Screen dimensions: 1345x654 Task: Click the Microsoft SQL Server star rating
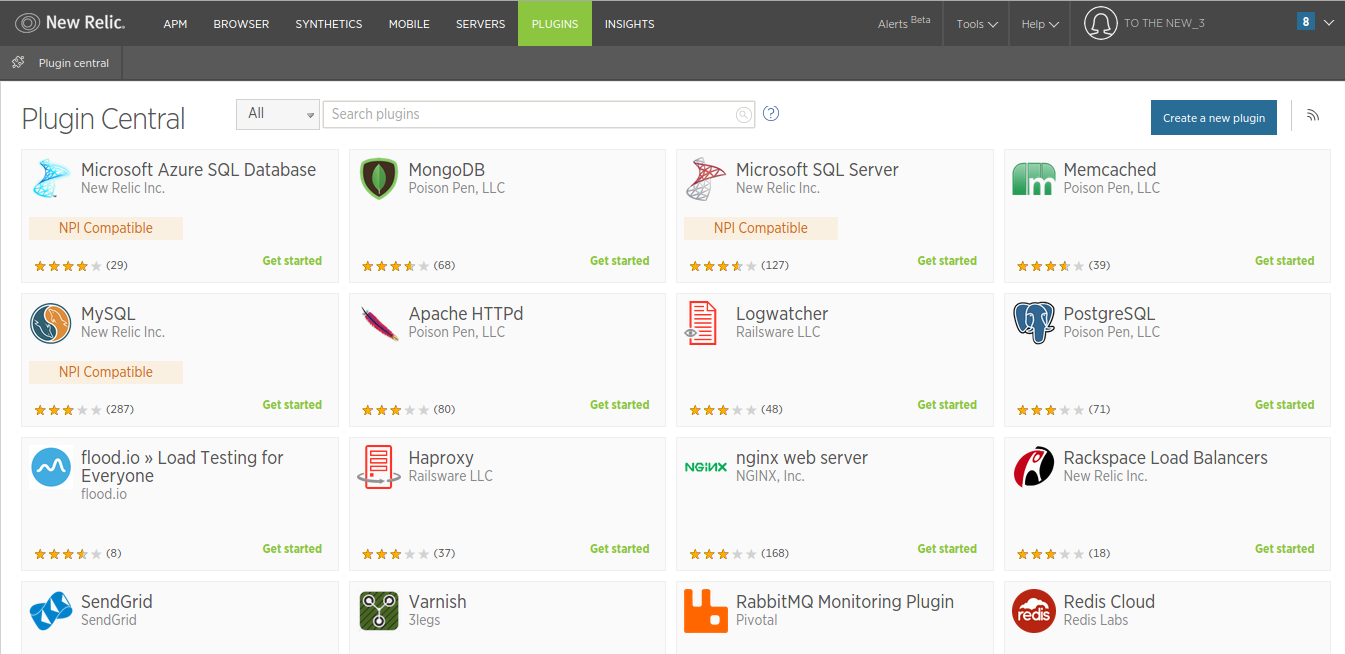click(x=723, y=266)
